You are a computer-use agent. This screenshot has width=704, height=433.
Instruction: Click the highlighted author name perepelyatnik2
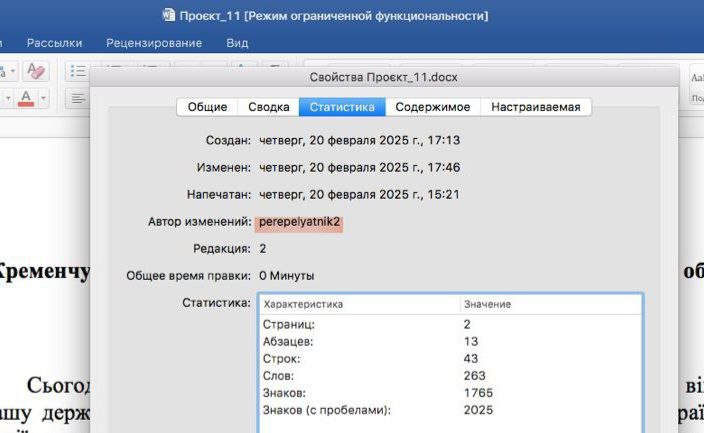(299, 221)
